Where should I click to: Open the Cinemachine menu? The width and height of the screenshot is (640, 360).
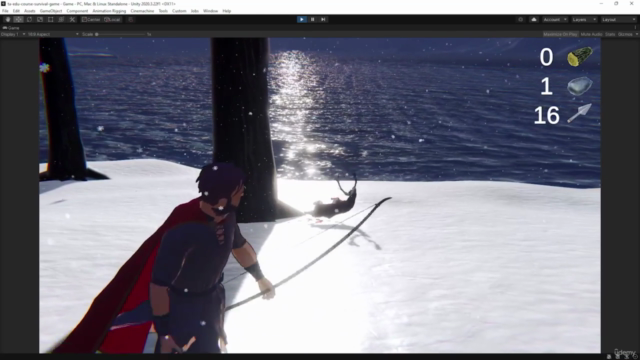(142, 11)
